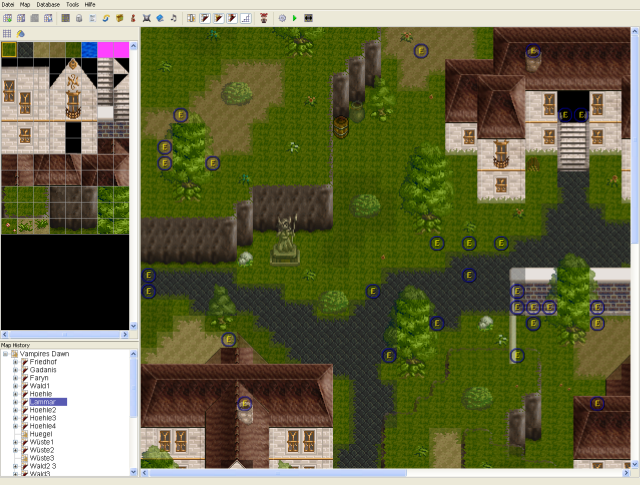Click the music note icon in toolbar

pos(174,18)
